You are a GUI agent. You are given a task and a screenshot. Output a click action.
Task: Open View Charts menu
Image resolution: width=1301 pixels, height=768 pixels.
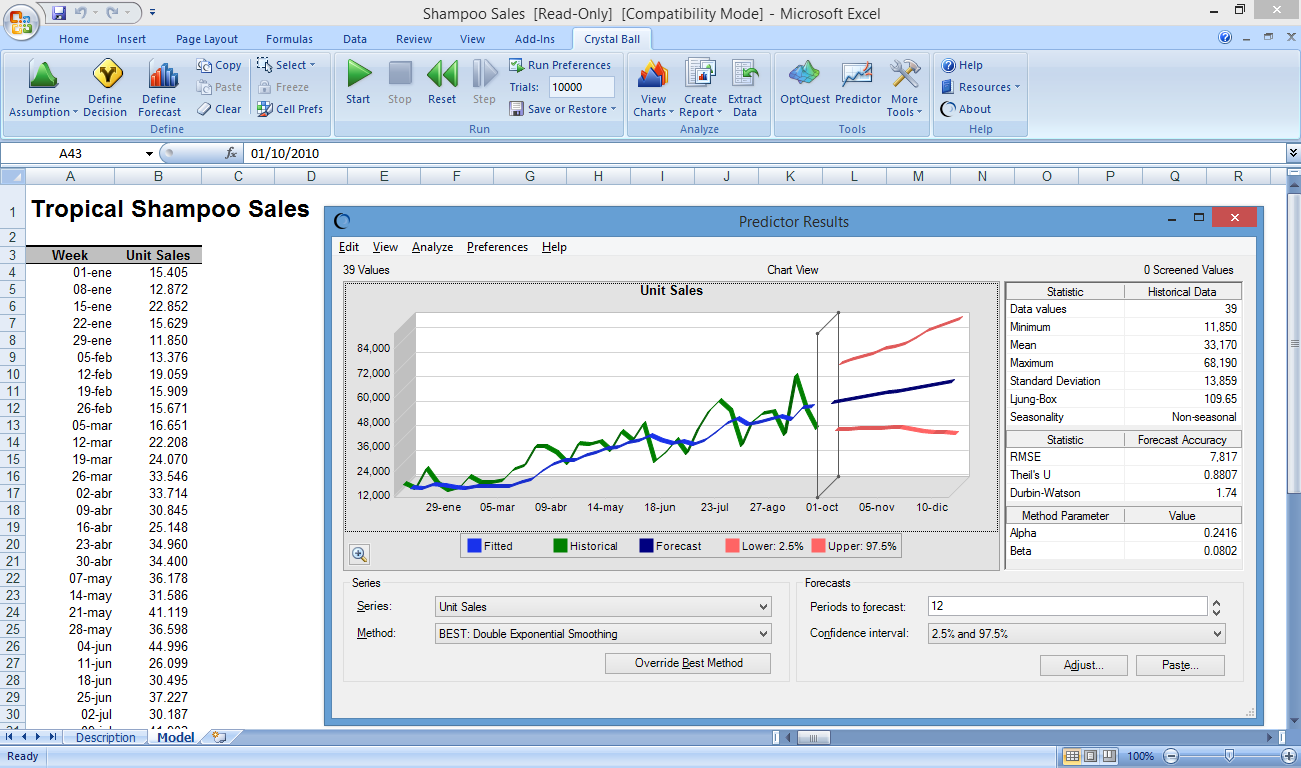pyautogui.click(x=653, y=88)
